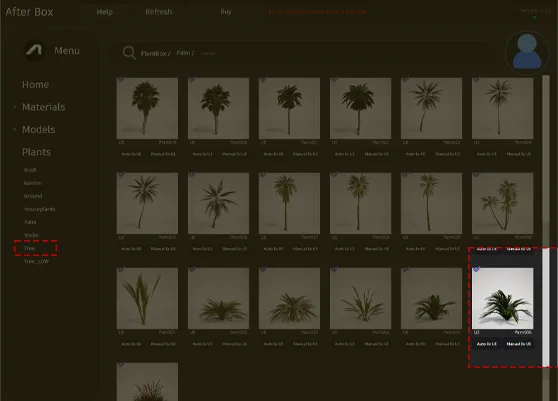Select the Palm035 thumbnail

431,298
